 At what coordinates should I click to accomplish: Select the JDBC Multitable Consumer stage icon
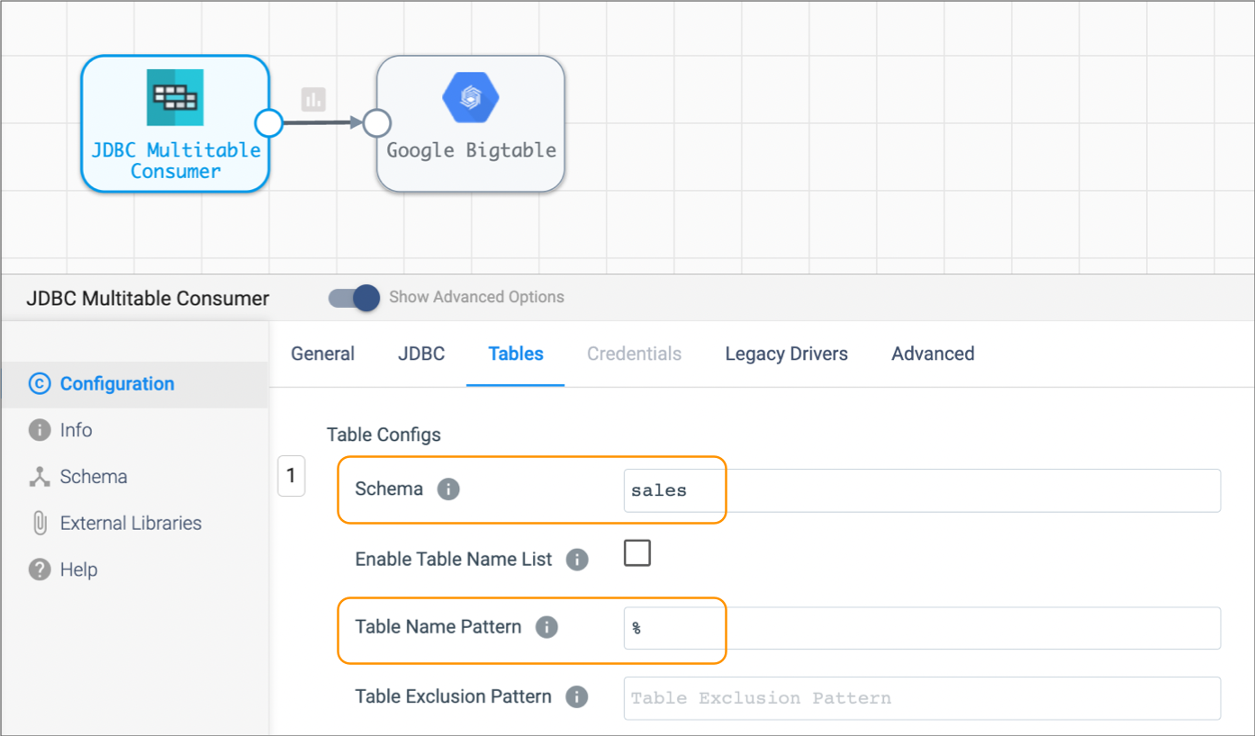[175, 97]
